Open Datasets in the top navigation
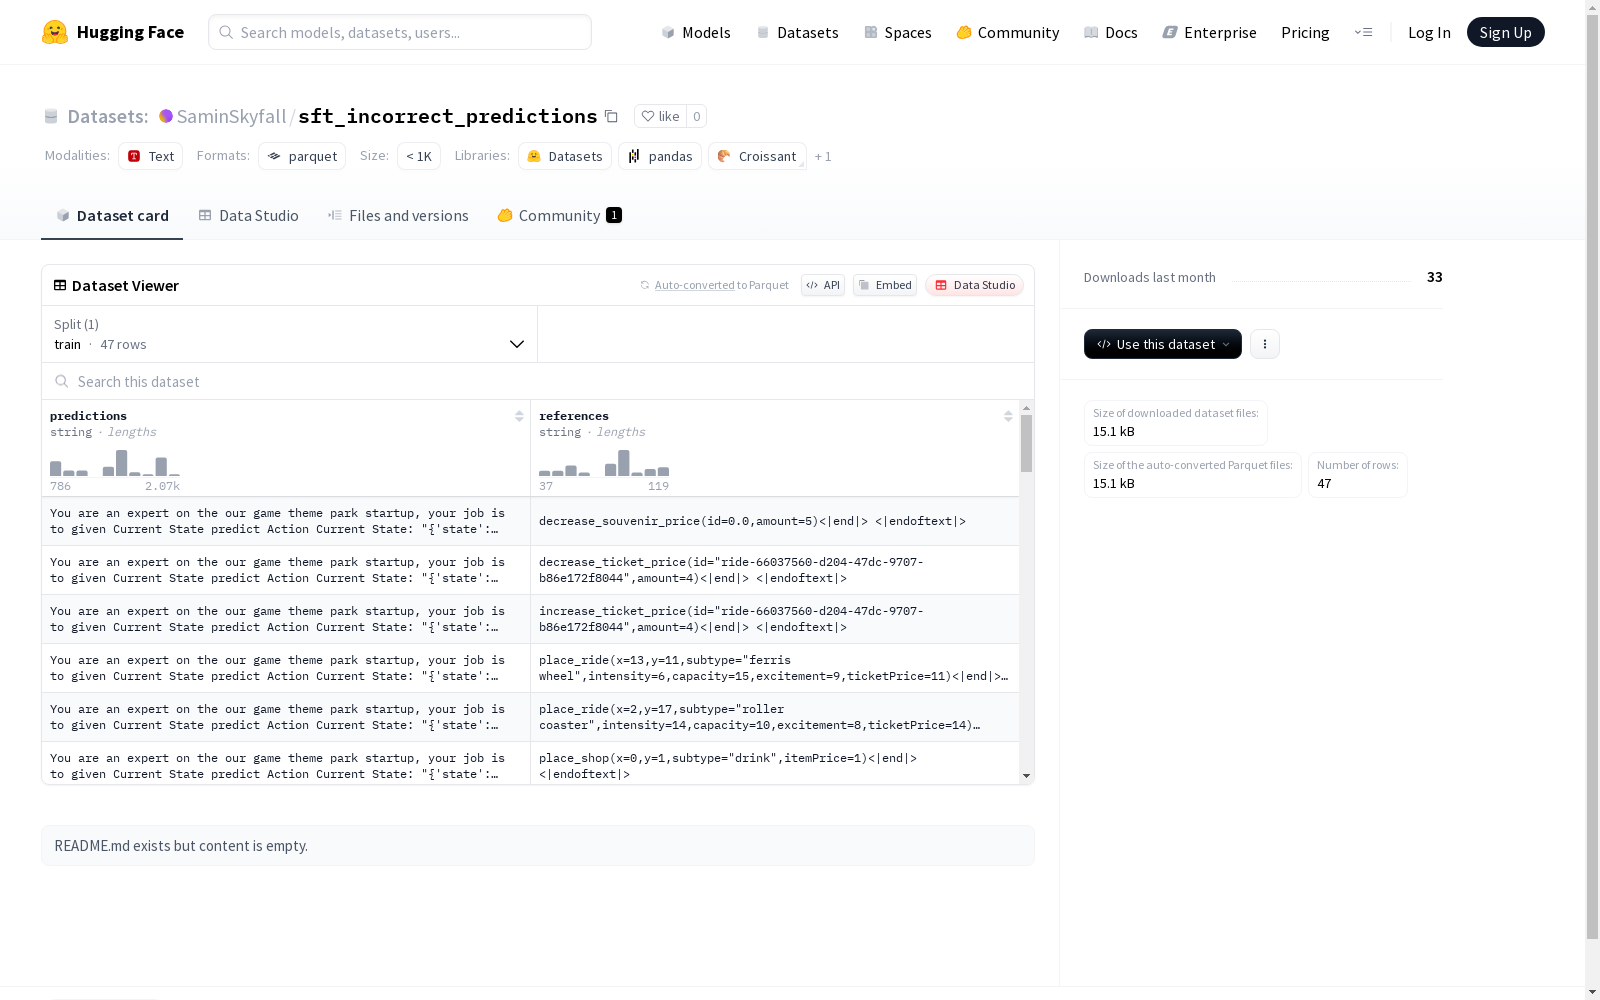Image resolution: width=1600 pixels, height=1000 pixels. 797,32
